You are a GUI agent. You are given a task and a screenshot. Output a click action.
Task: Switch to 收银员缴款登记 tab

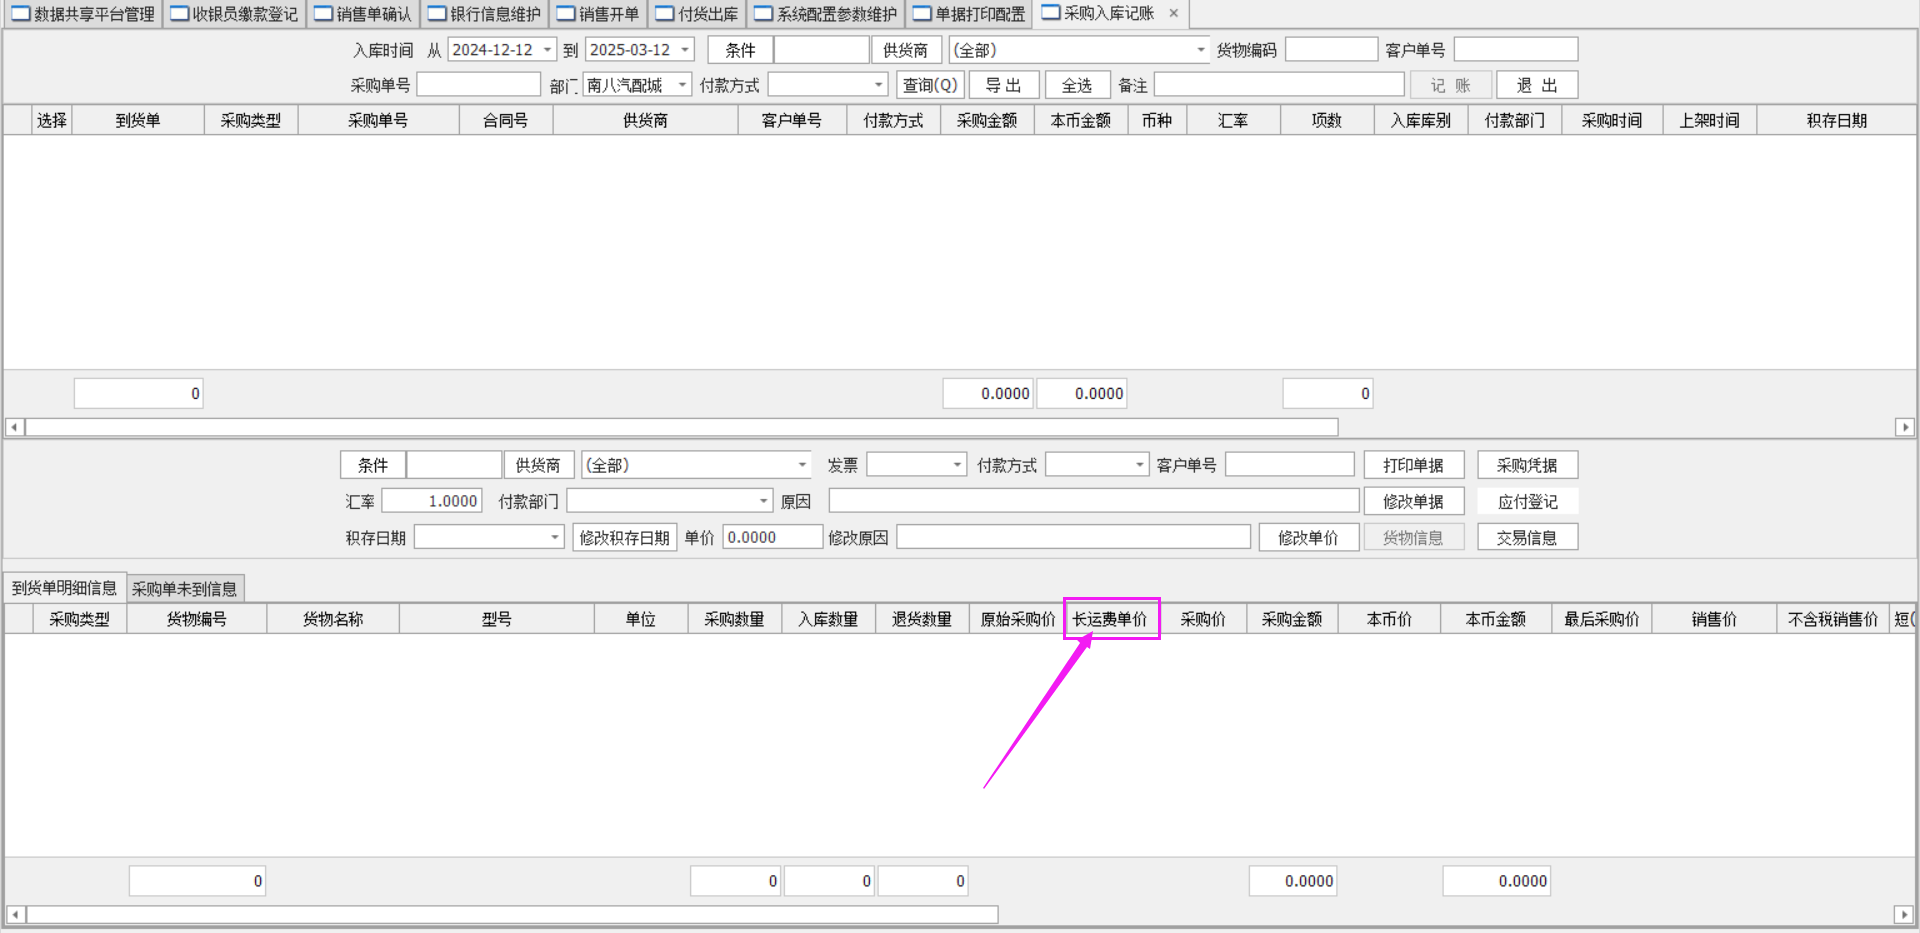click(x=234, y=14)
